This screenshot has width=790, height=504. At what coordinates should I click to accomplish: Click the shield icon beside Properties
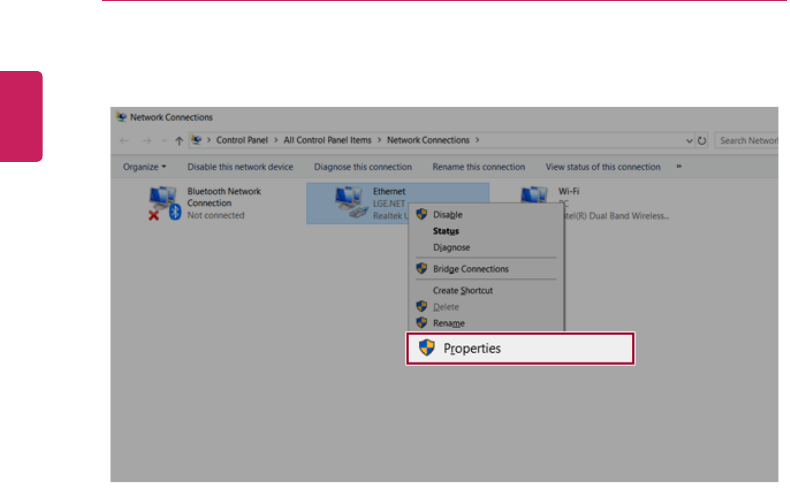(x=427, y=347)
